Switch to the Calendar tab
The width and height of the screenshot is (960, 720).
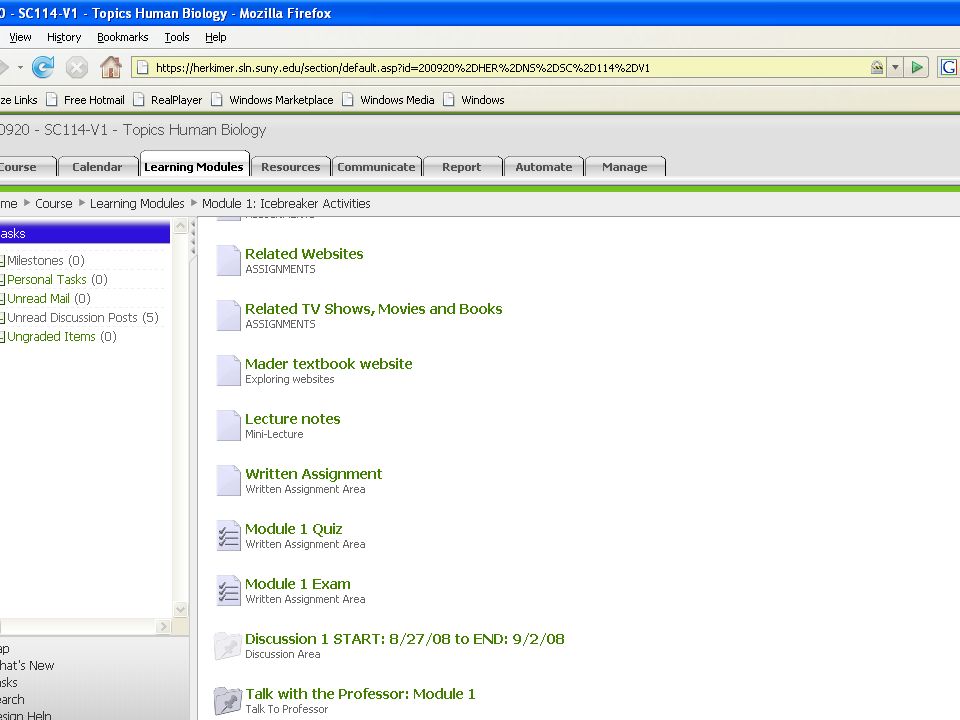(x=97, y=167)
